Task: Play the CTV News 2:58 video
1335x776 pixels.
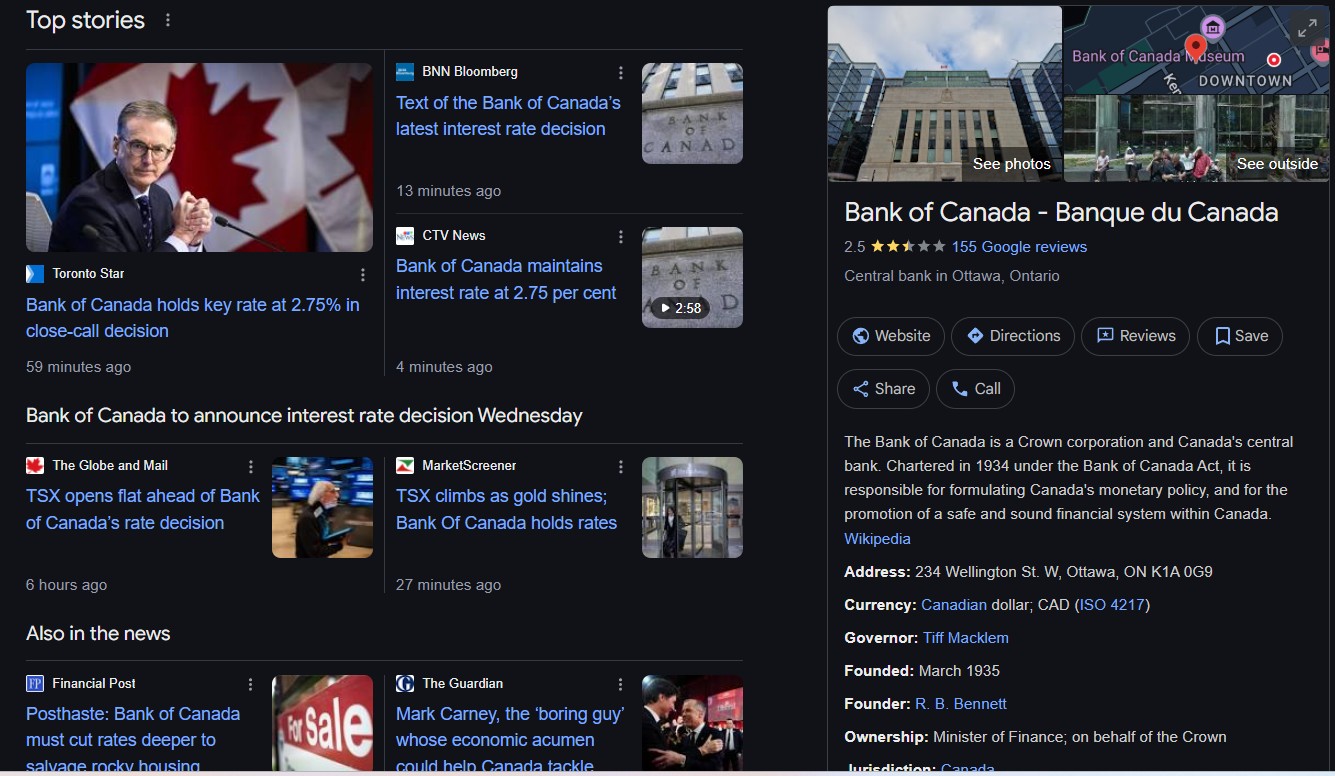Action: (x=680, y=308)
